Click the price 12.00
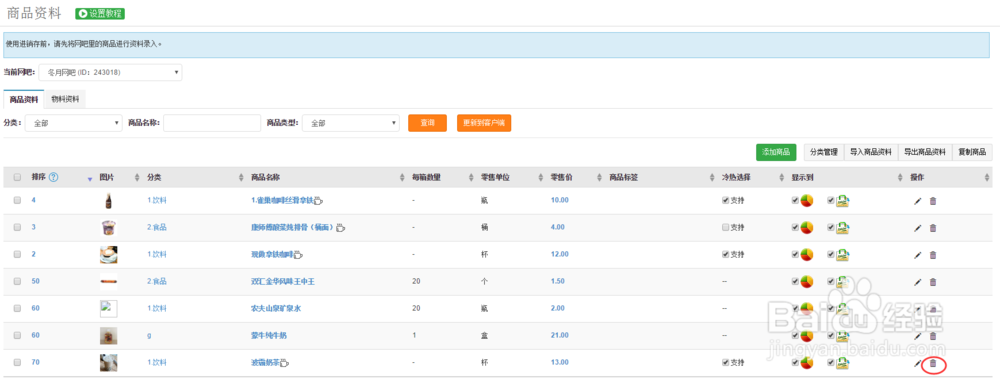This screenshot has height=383, width=1000. [559, 254]
